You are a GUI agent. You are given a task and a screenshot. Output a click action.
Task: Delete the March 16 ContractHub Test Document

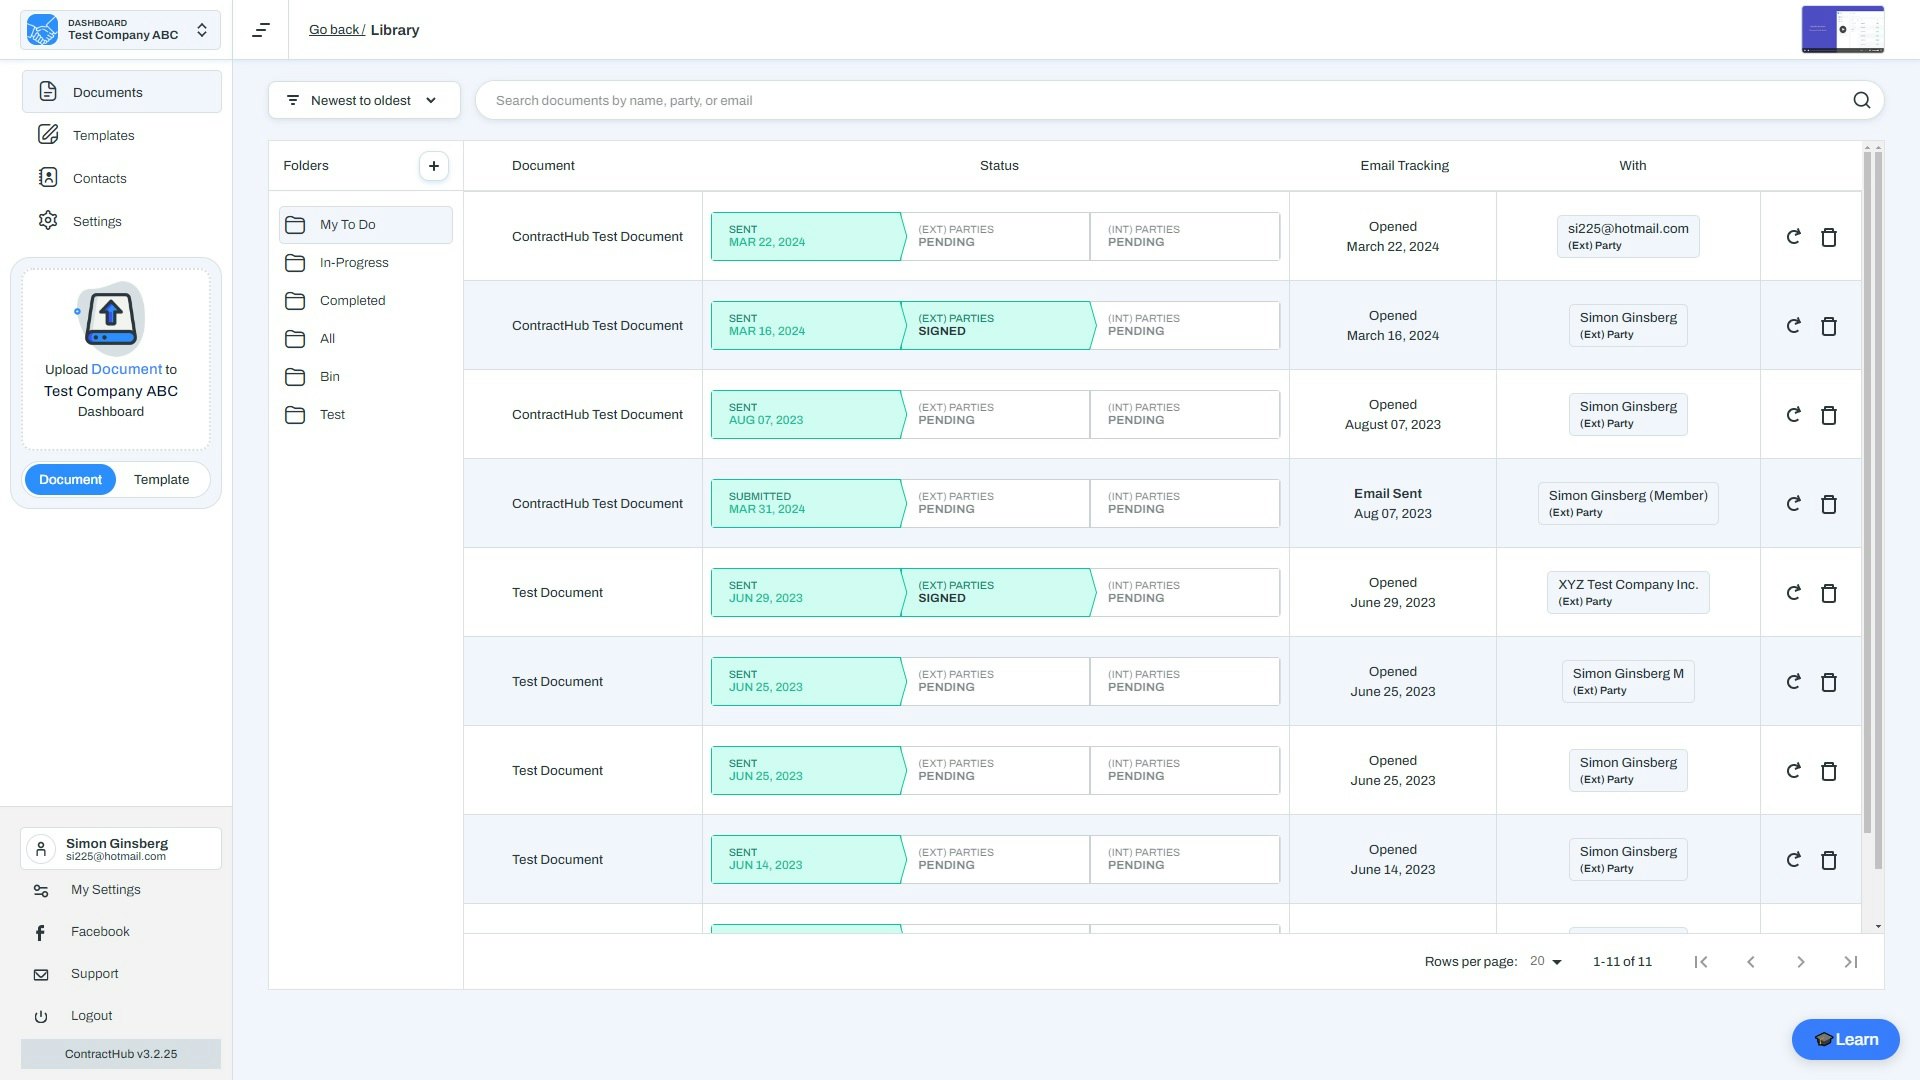coord(1828,326)
